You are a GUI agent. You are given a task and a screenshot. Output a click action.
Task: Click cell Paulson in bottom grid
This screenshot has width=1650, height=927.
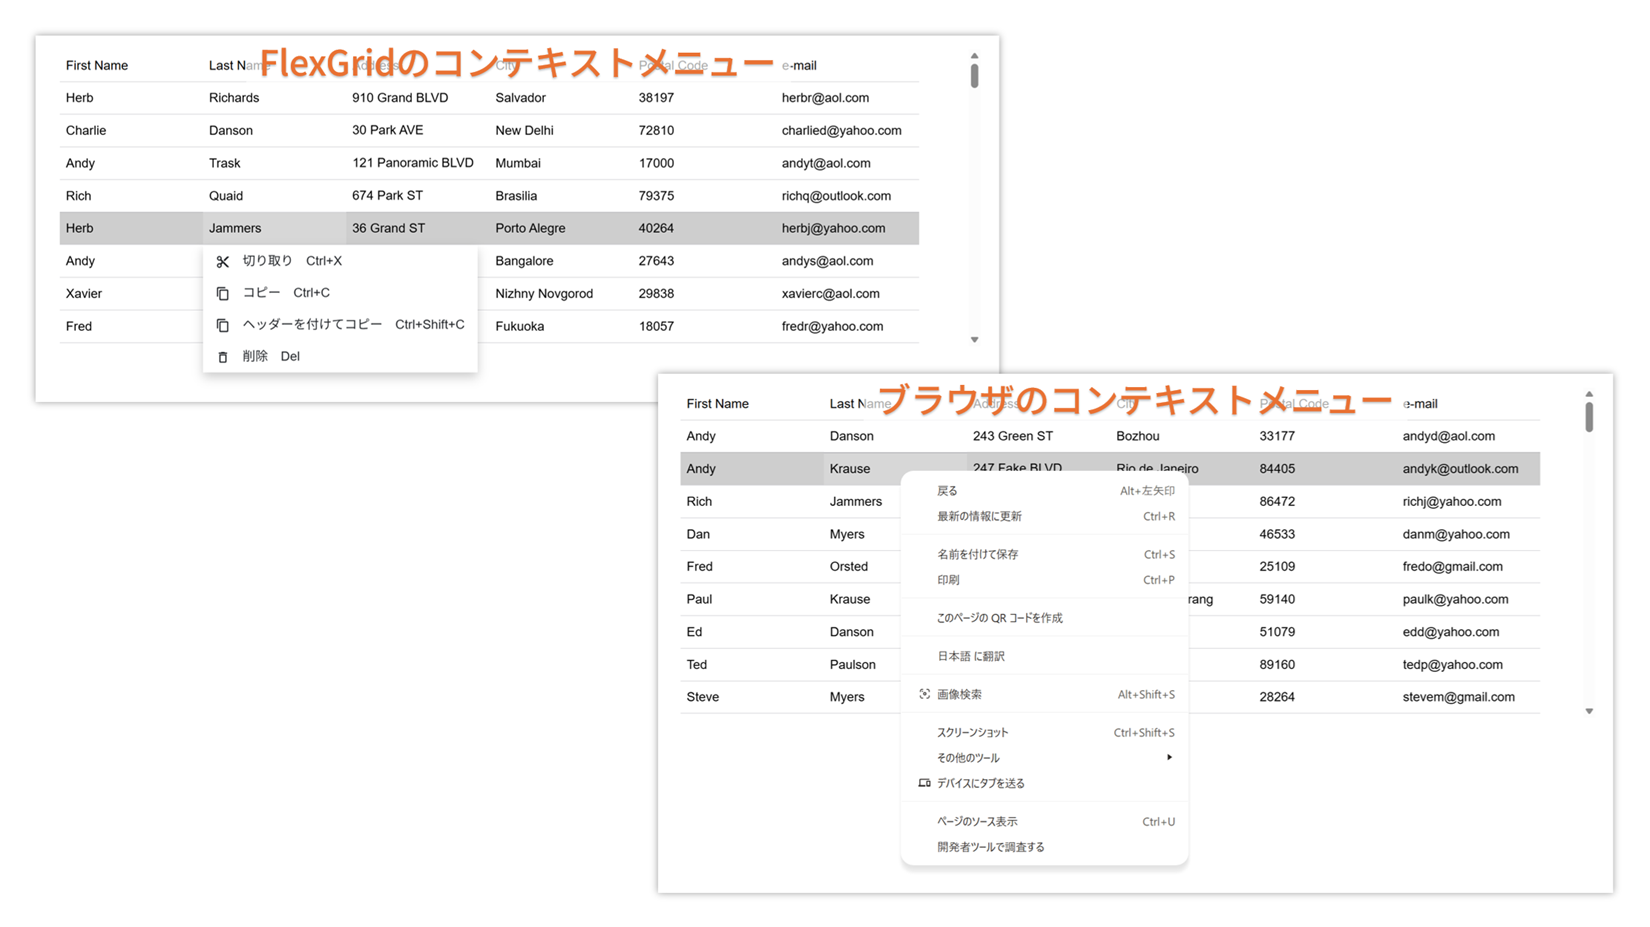pos(852,665)
